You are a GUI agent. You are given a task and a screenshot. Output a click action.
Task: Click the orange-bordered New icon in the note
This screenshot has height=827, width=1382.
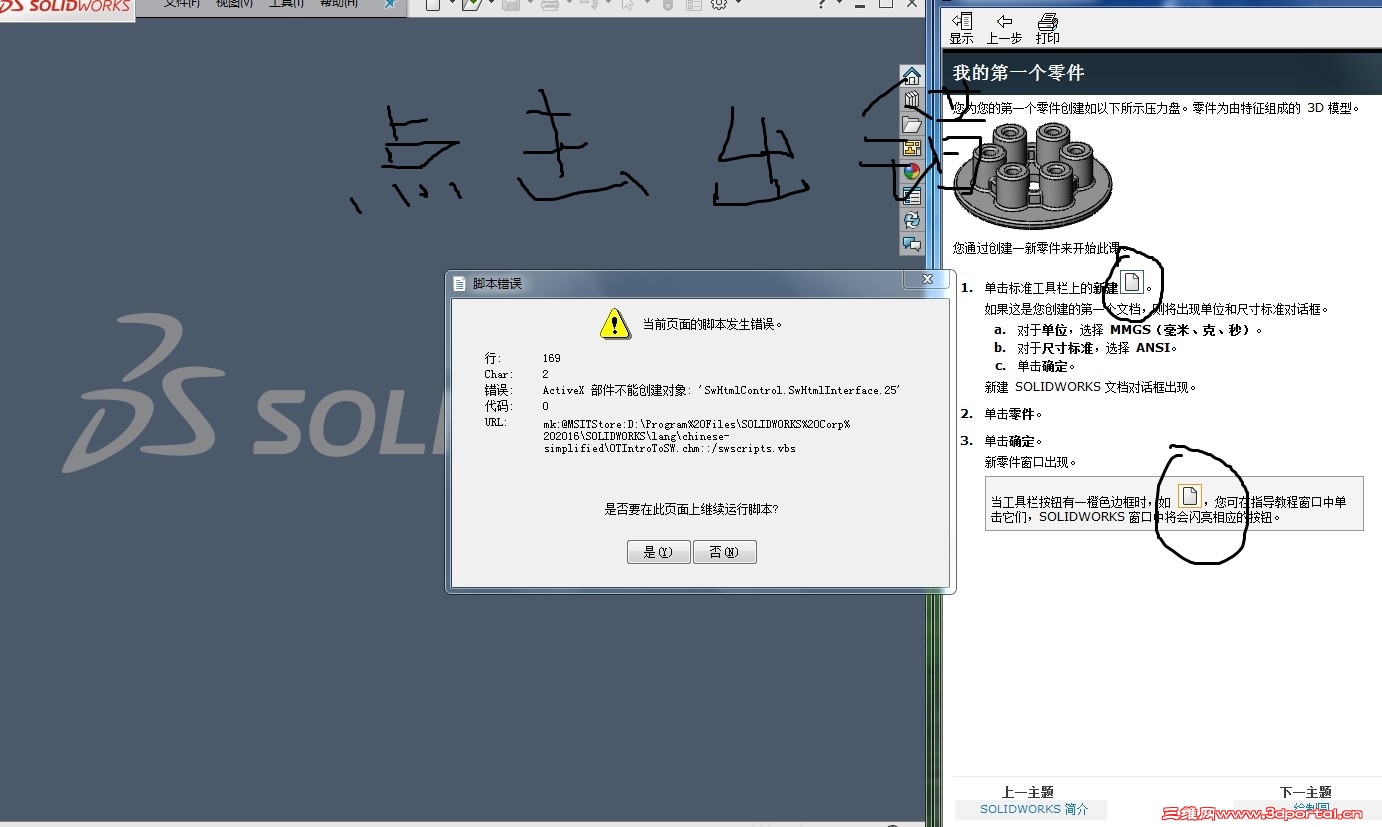pos(1189,495)
